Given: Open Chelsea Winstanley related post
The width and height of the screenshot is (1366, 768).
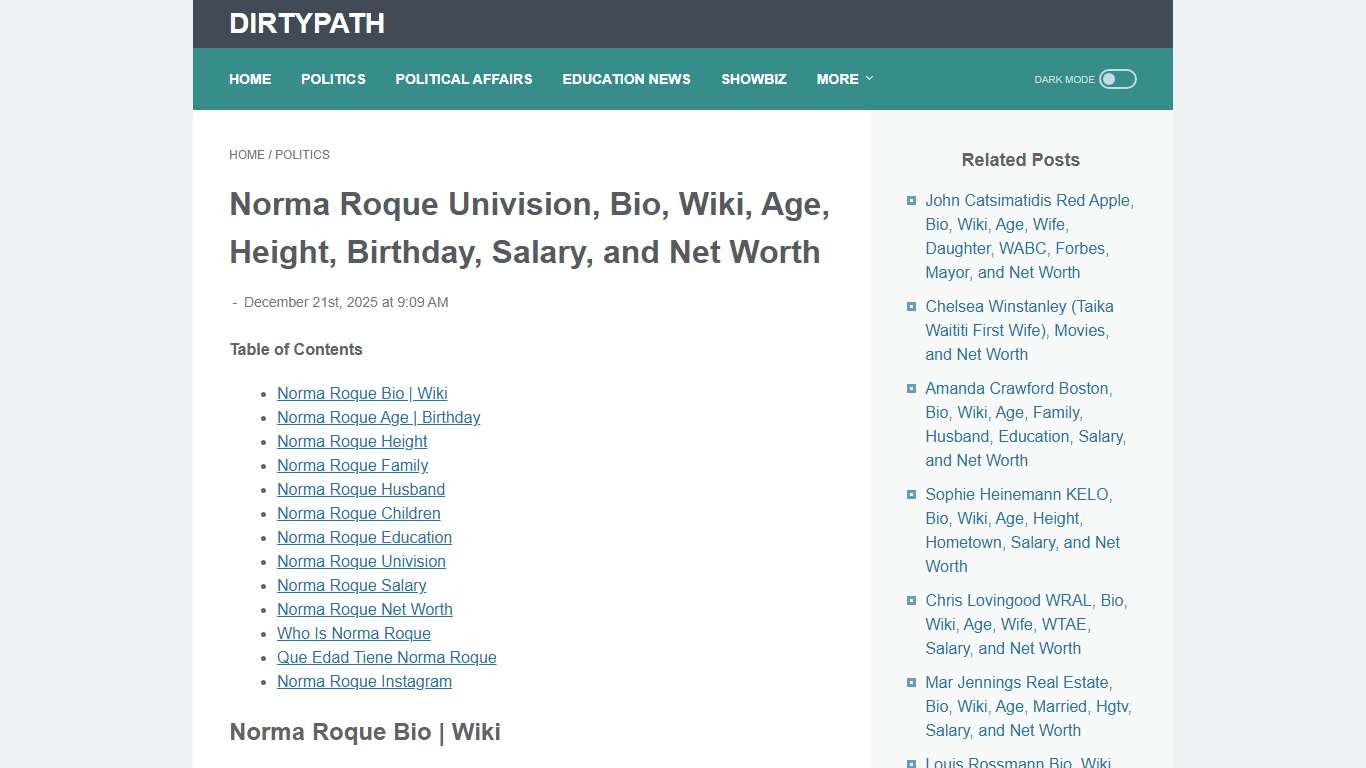Looking at the screenshot, I should (x=1019, y=330).
